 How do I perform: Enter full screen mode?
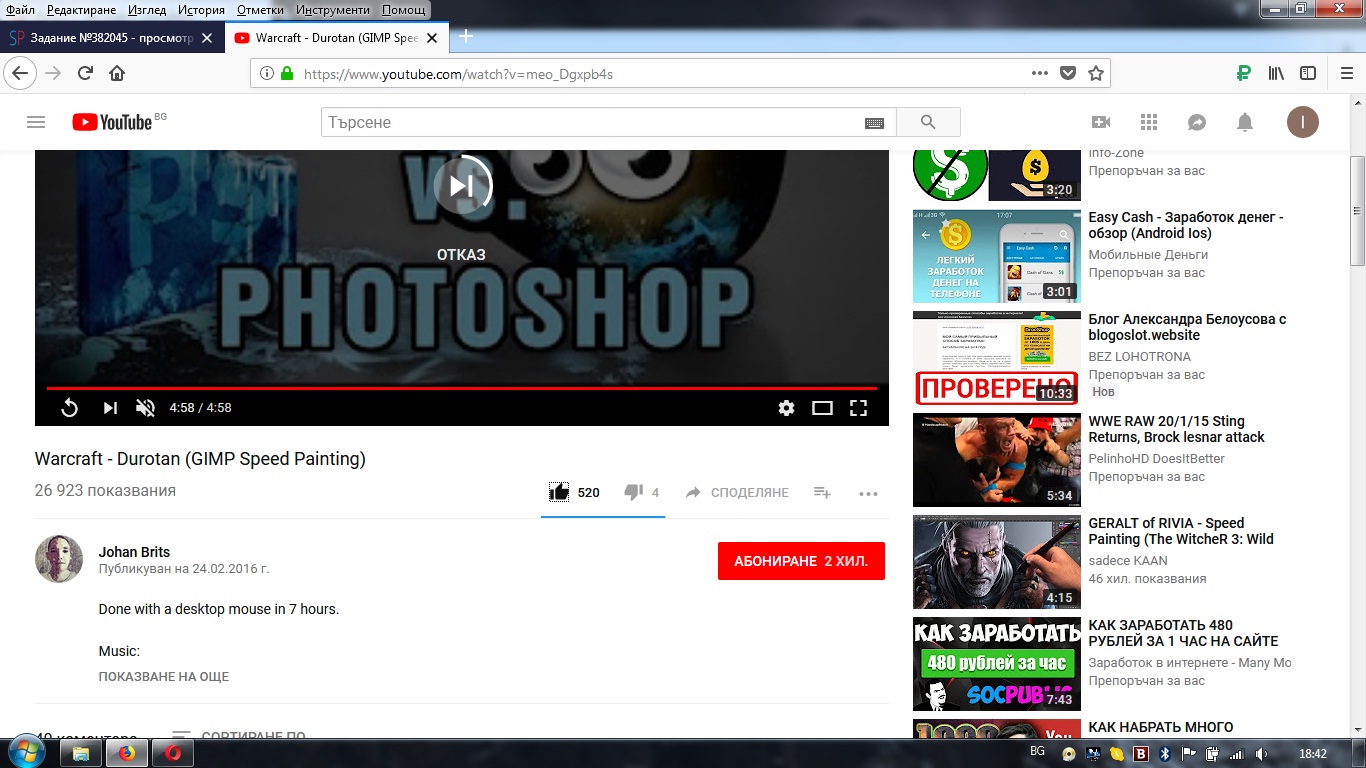pos(858,408)
